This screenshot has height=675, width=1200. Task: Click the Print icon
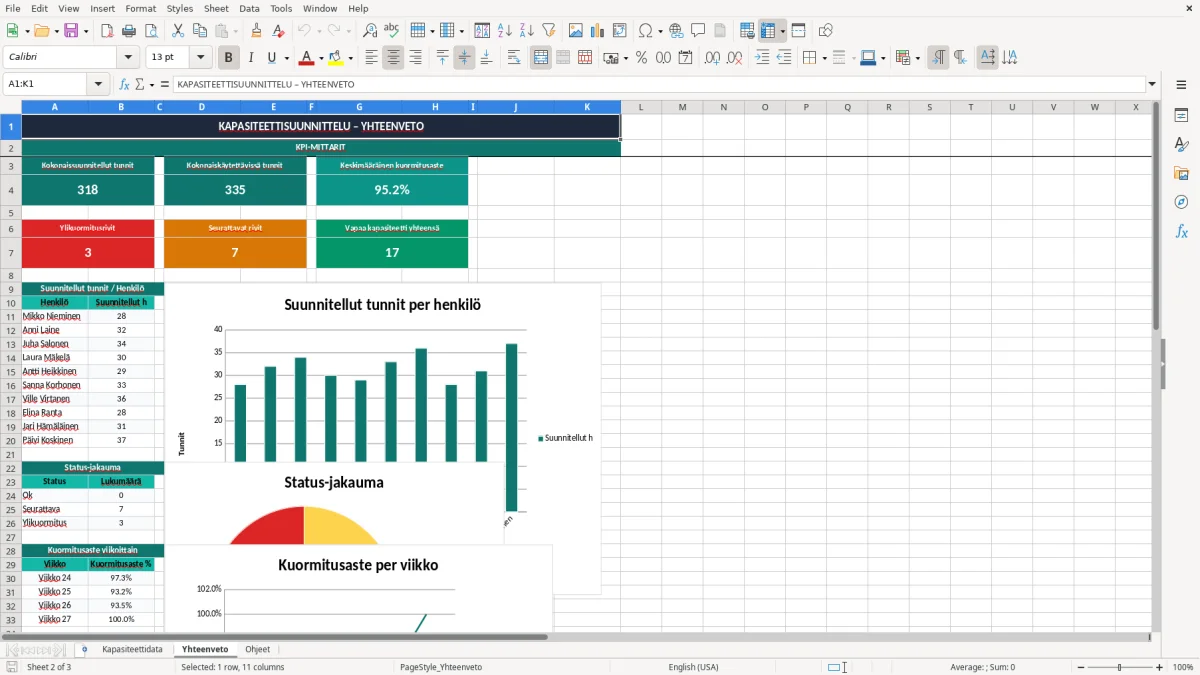[129, 31]
